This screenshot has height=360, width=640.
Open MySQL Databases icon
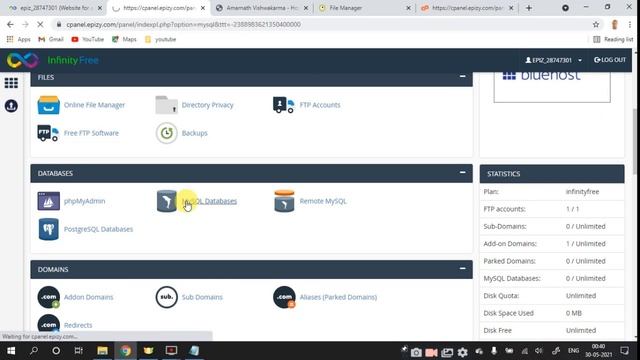tap(167, 201)
